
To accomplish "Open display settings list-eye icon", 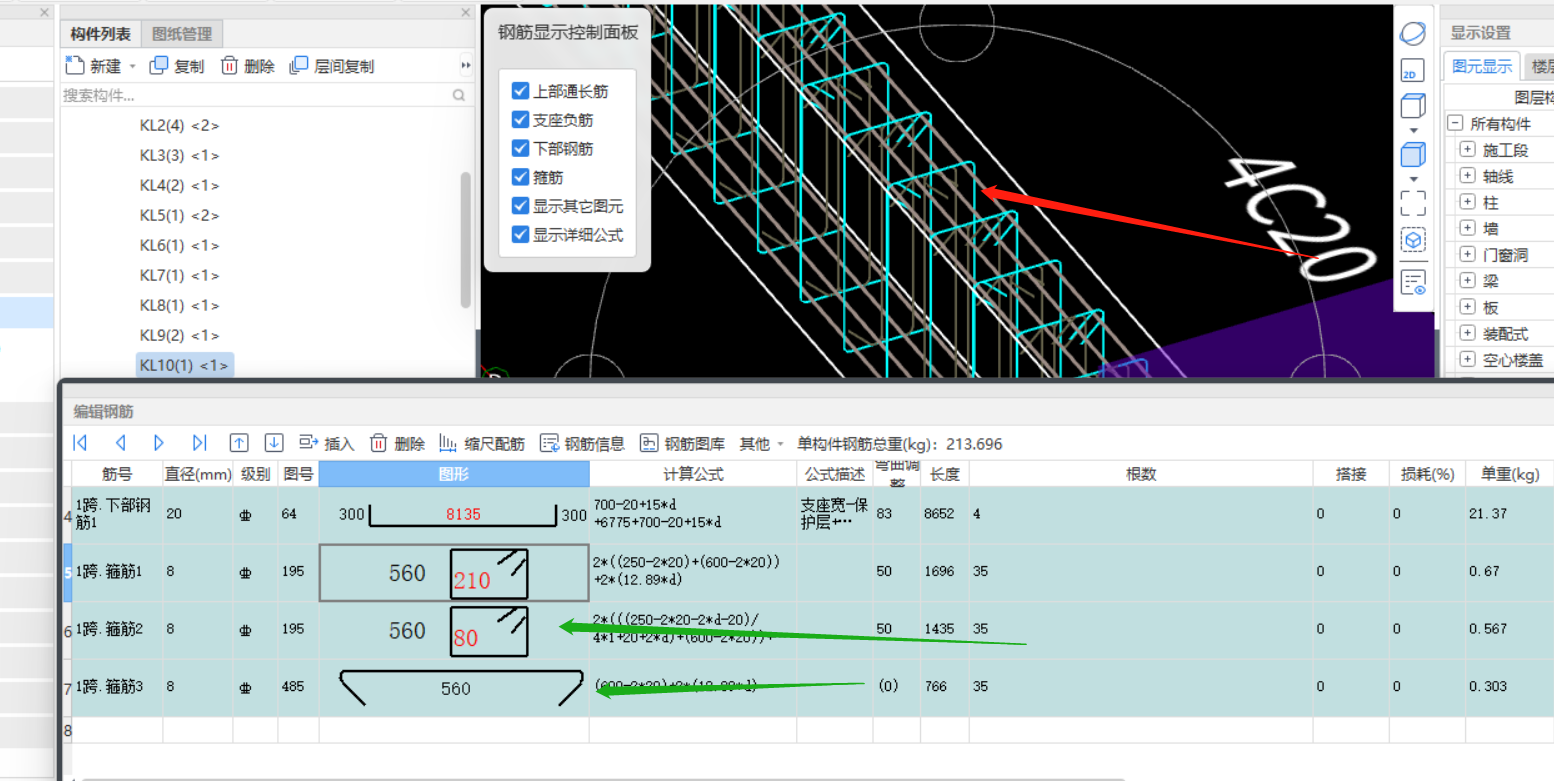I will tap(1413, 282).
